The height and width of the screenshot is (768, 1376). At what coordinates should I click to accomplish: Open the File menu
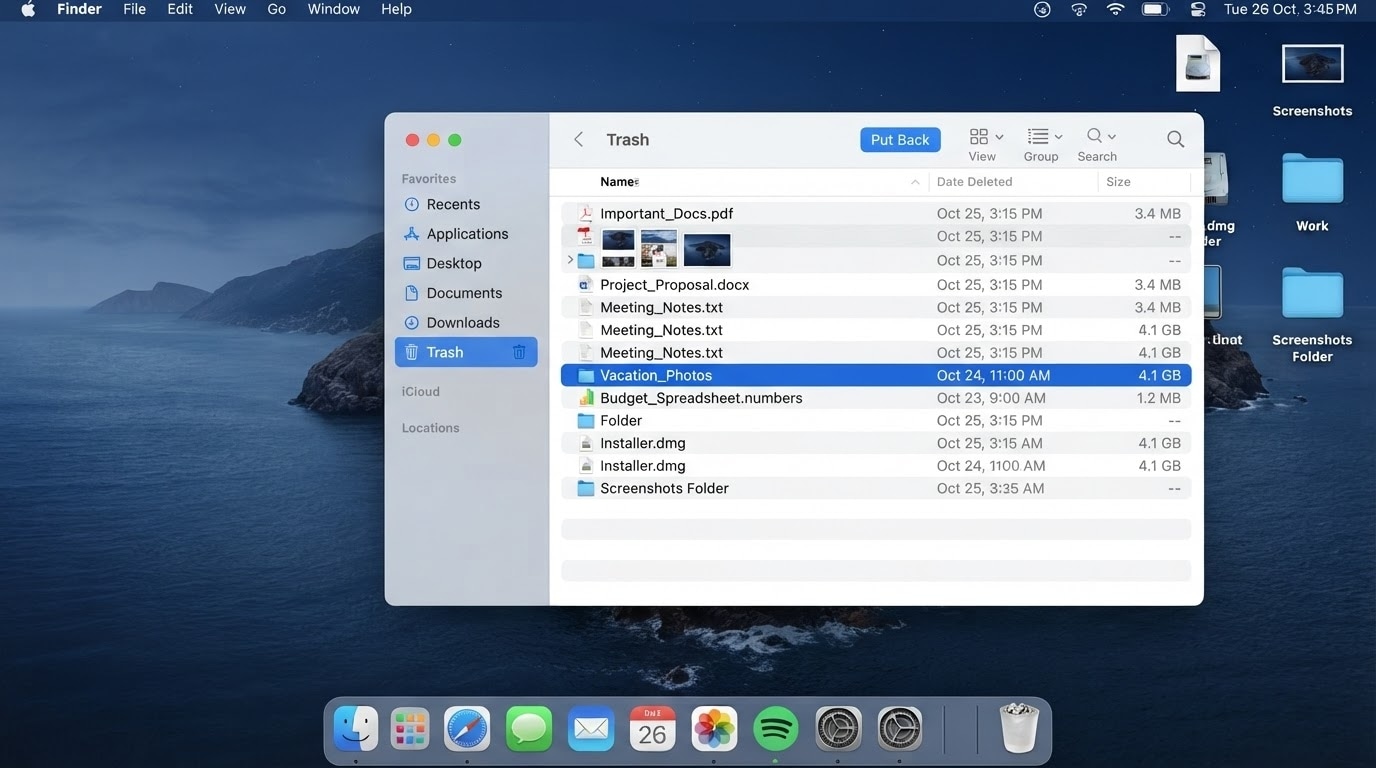click(134, 9)
